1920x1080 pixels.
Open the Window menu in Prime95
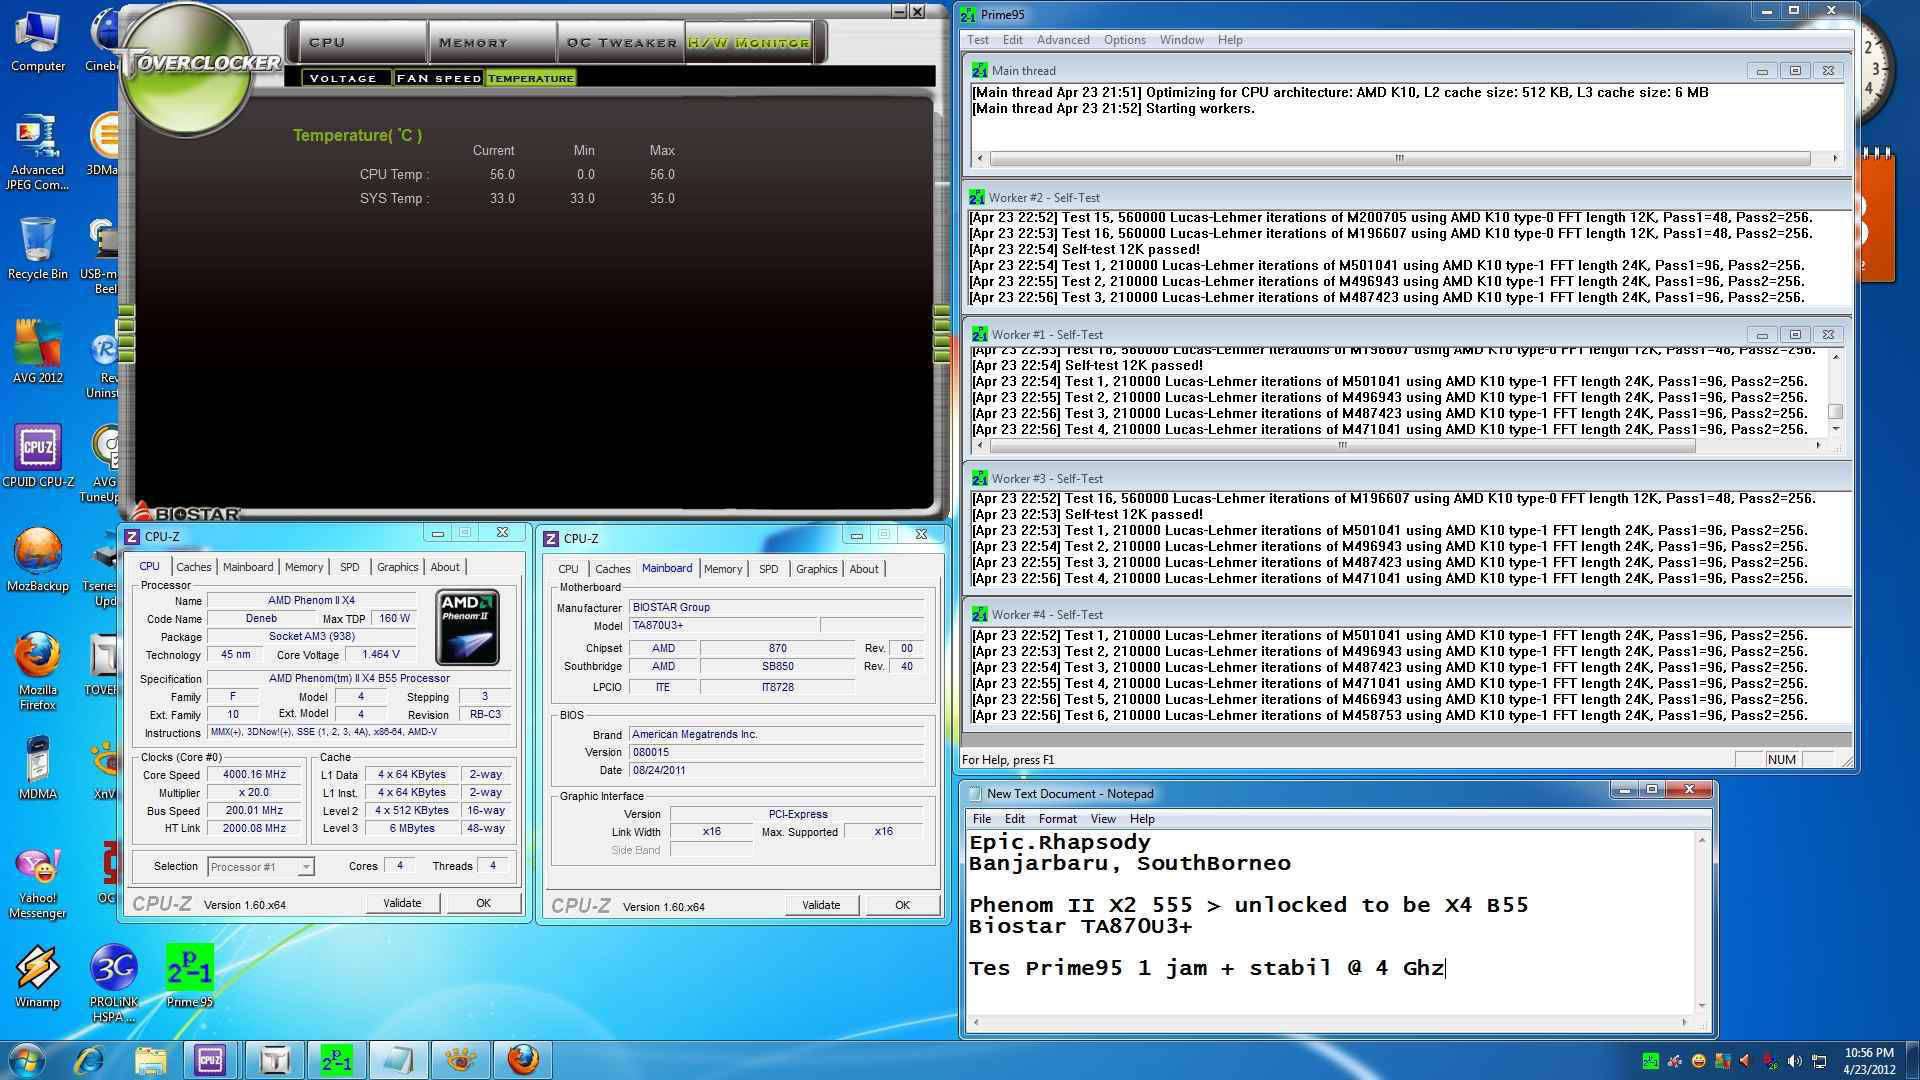[1181, 40]
